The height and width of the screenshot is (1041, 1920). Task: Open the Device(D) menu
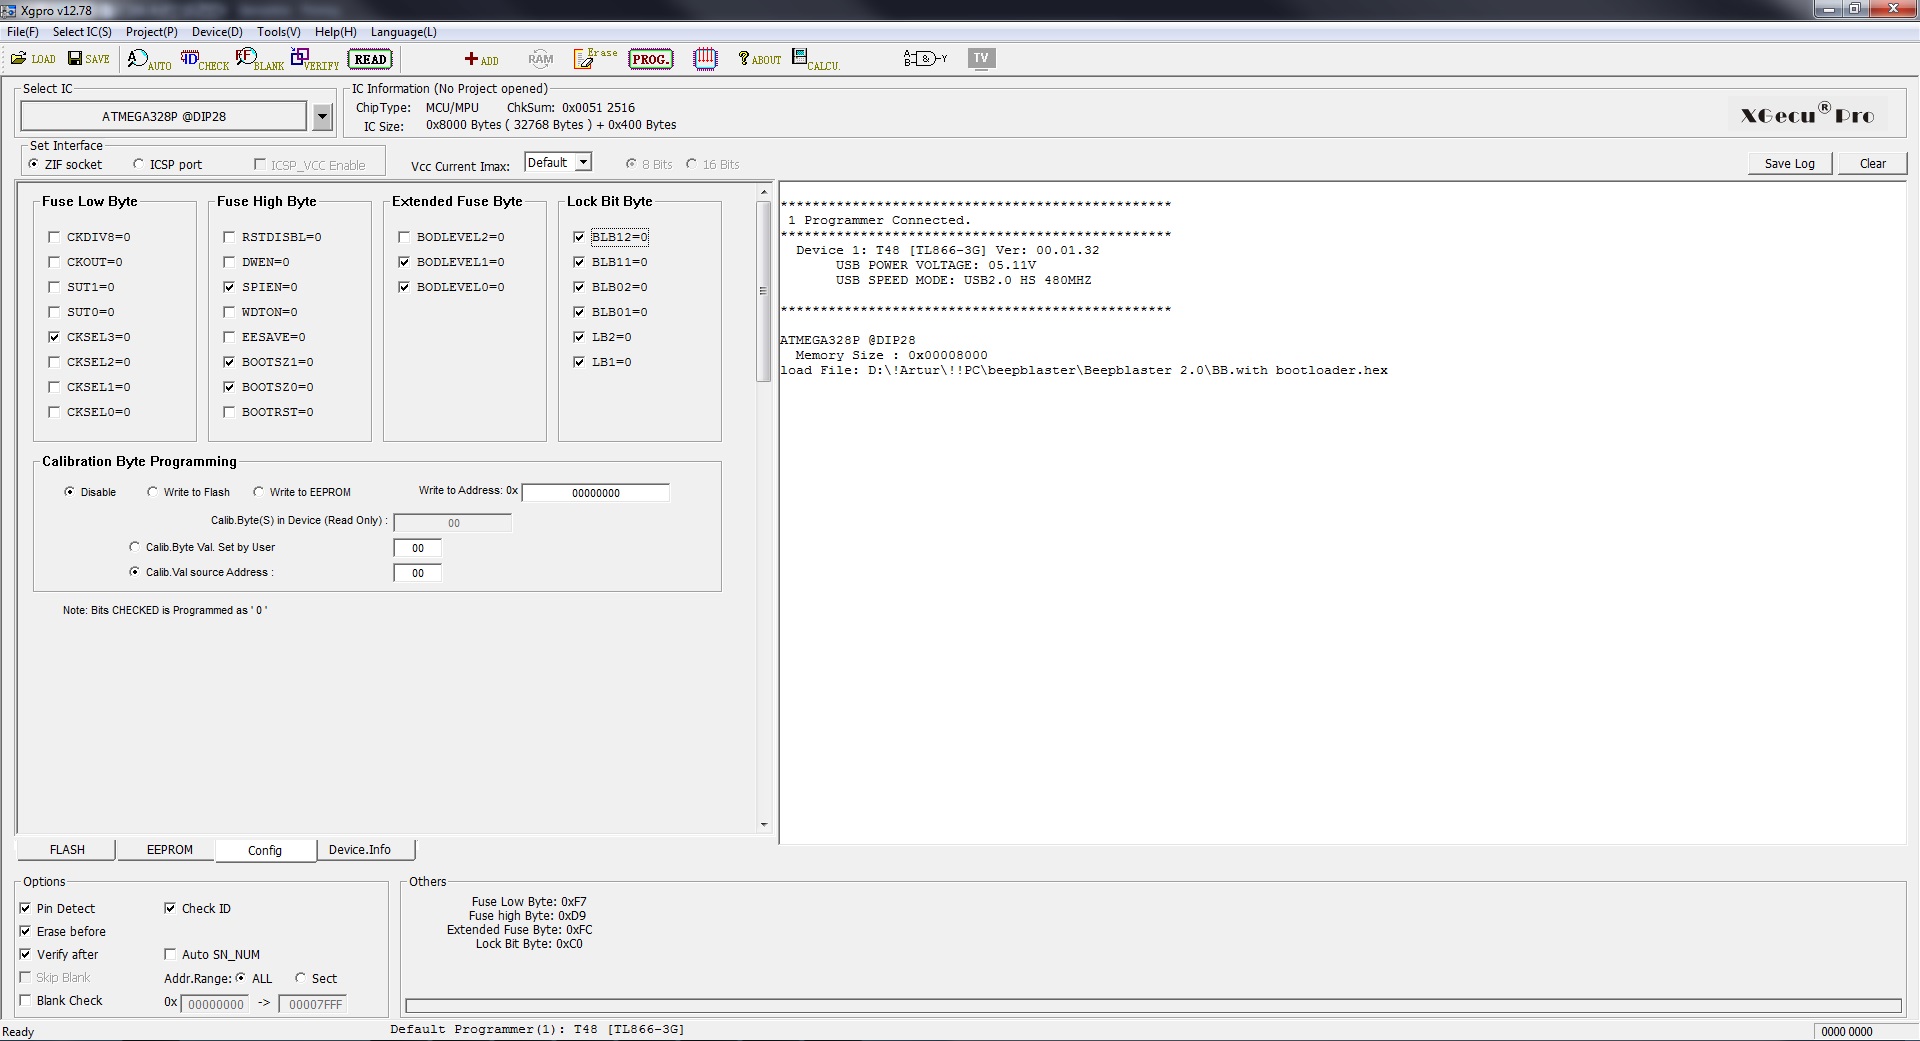[217, 32]
